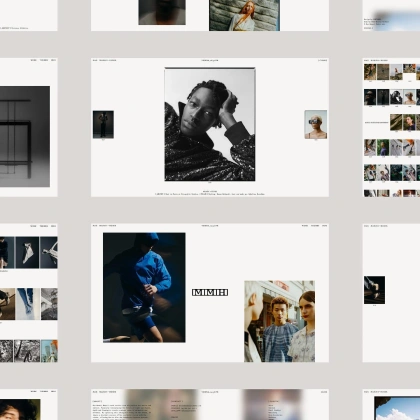Screen dimensions: 420x420
Task: Click the small dark thumbnail on the blank page
Action: 374,290
